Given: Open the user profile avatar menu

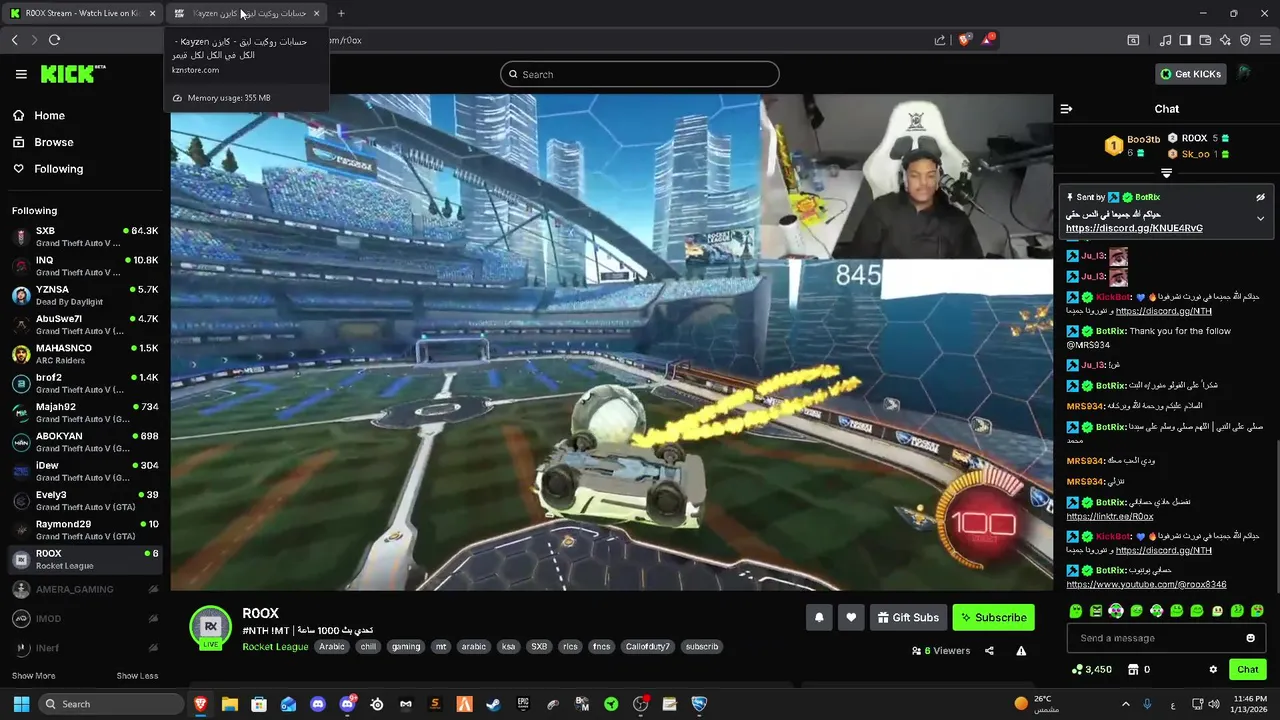Looking at the screenshot, I should [1245, 73].
